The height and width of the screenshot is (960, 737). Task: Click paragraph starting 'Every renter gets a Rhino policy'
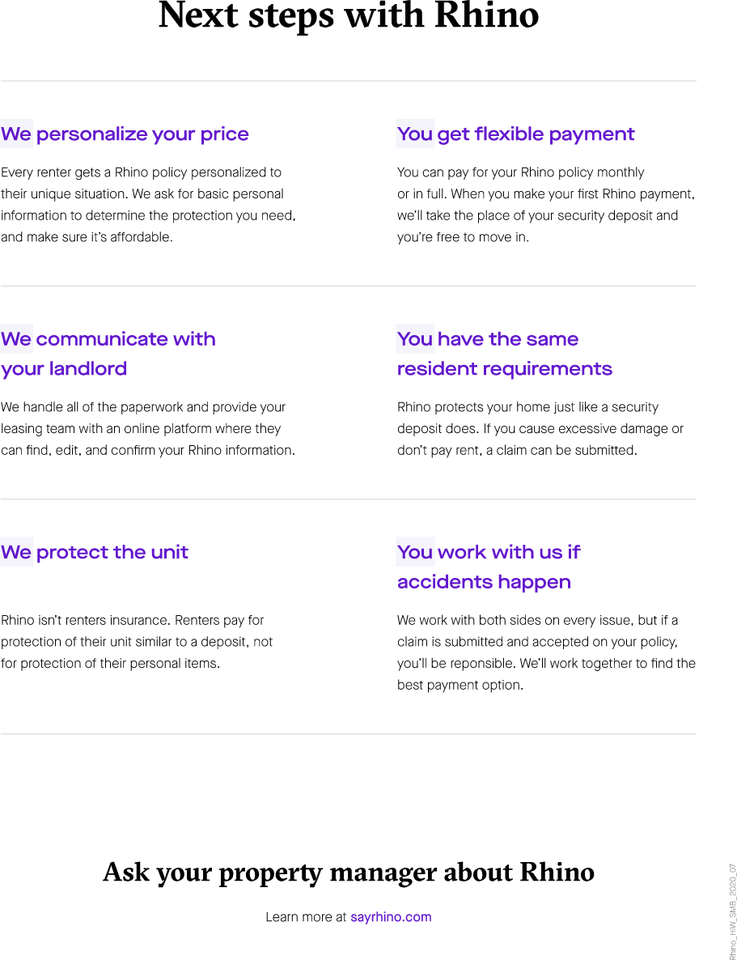tap(149, 204)
